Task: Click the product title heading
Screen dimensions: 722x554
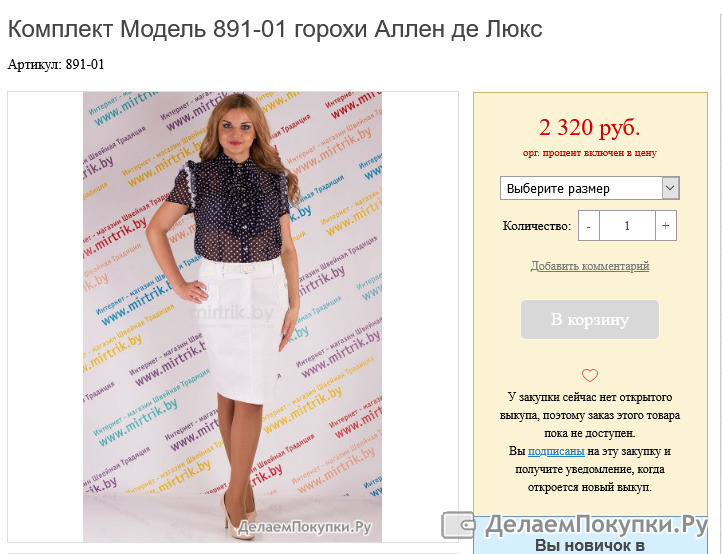Action: [275, 29]
